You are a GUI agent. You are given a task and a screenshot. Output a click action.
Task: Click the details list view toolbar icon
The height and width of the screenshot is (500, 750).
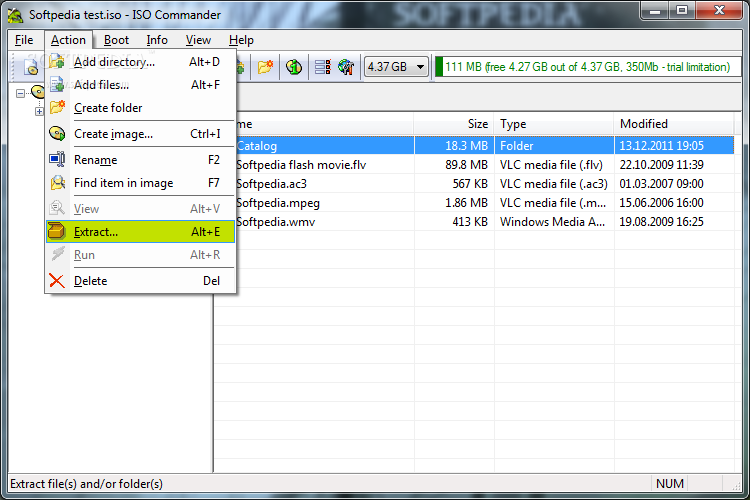coord(322,67)
